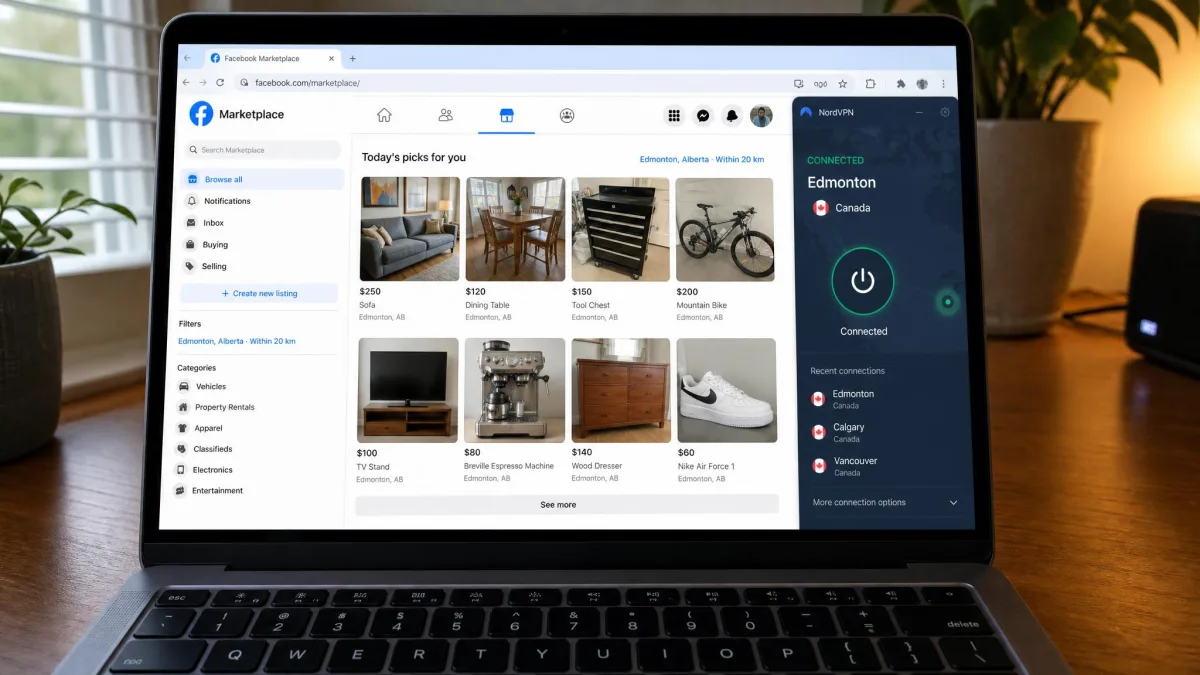Click the location link beside Today's picks

[x=702, y=160]
